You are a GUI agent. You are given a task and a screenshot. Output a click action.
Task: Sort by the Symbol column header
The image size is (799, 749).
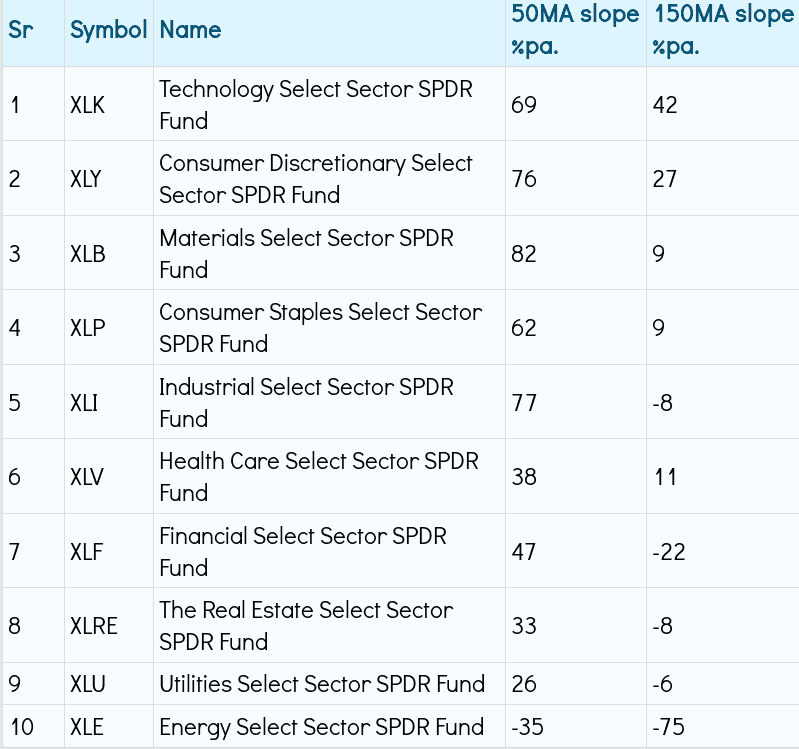(108, 30)
